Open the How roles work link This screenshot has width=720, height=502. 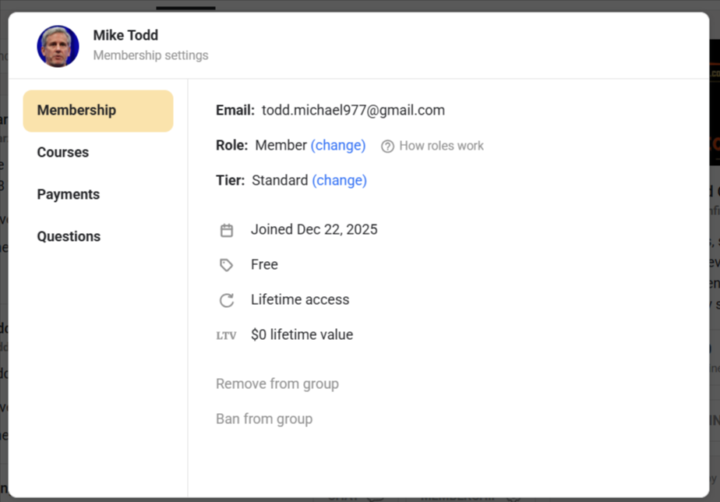[x=441, y=146]
